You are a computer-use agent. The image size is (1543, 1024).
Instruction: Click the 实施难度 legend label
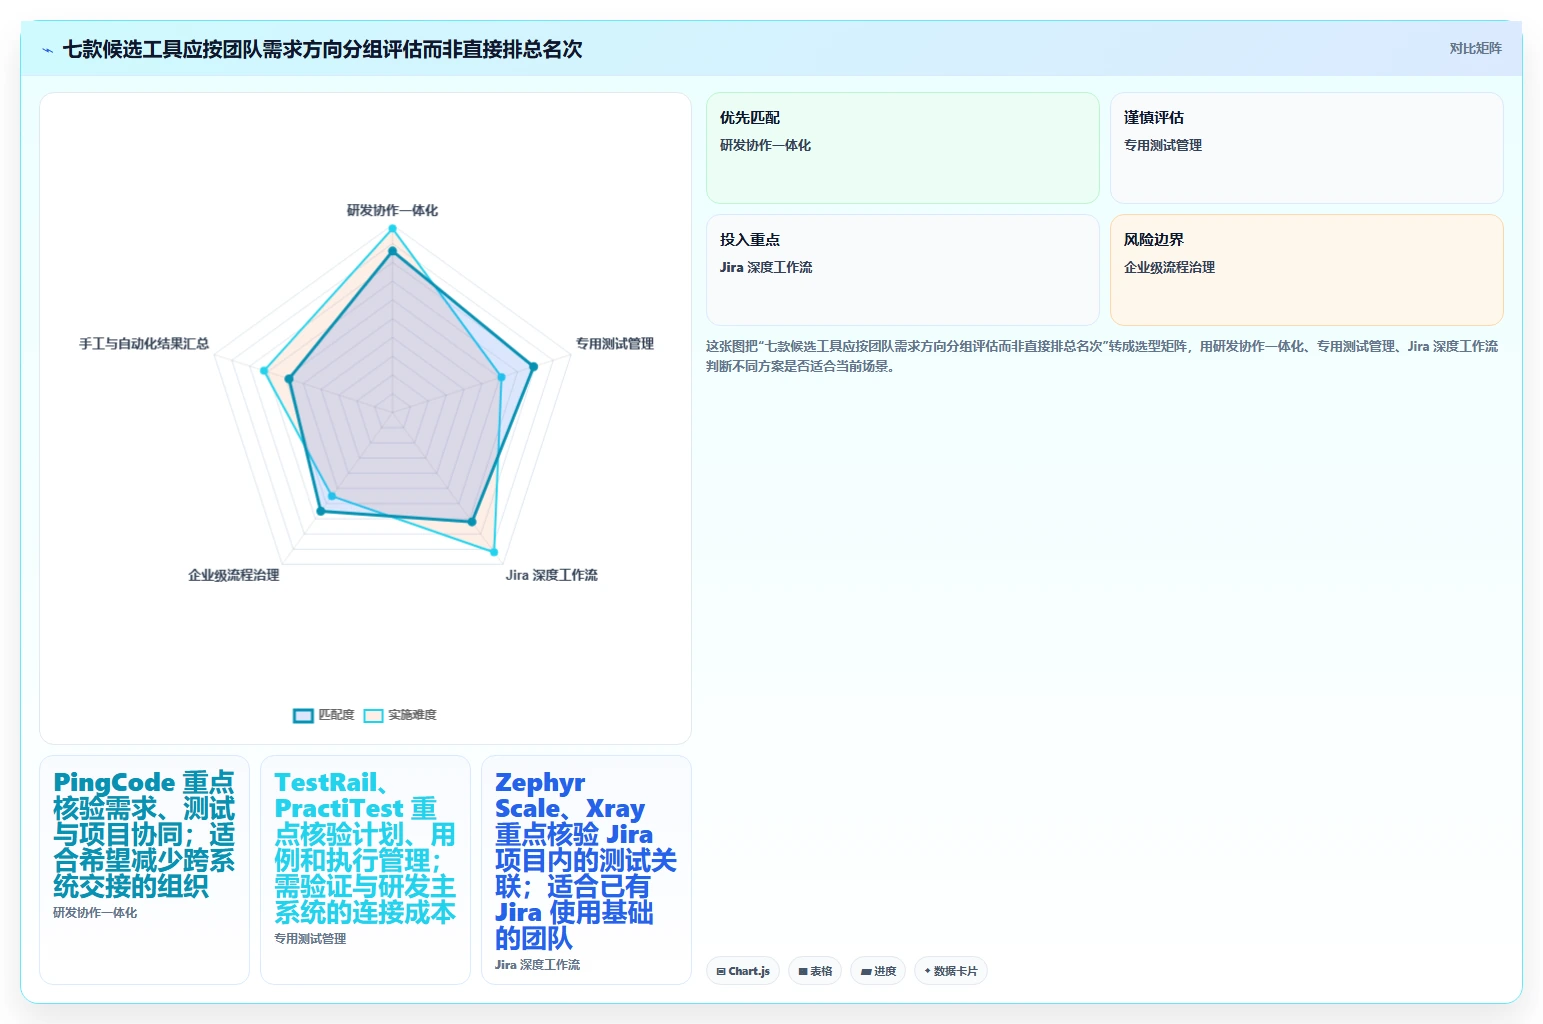(x=412, y=715)
